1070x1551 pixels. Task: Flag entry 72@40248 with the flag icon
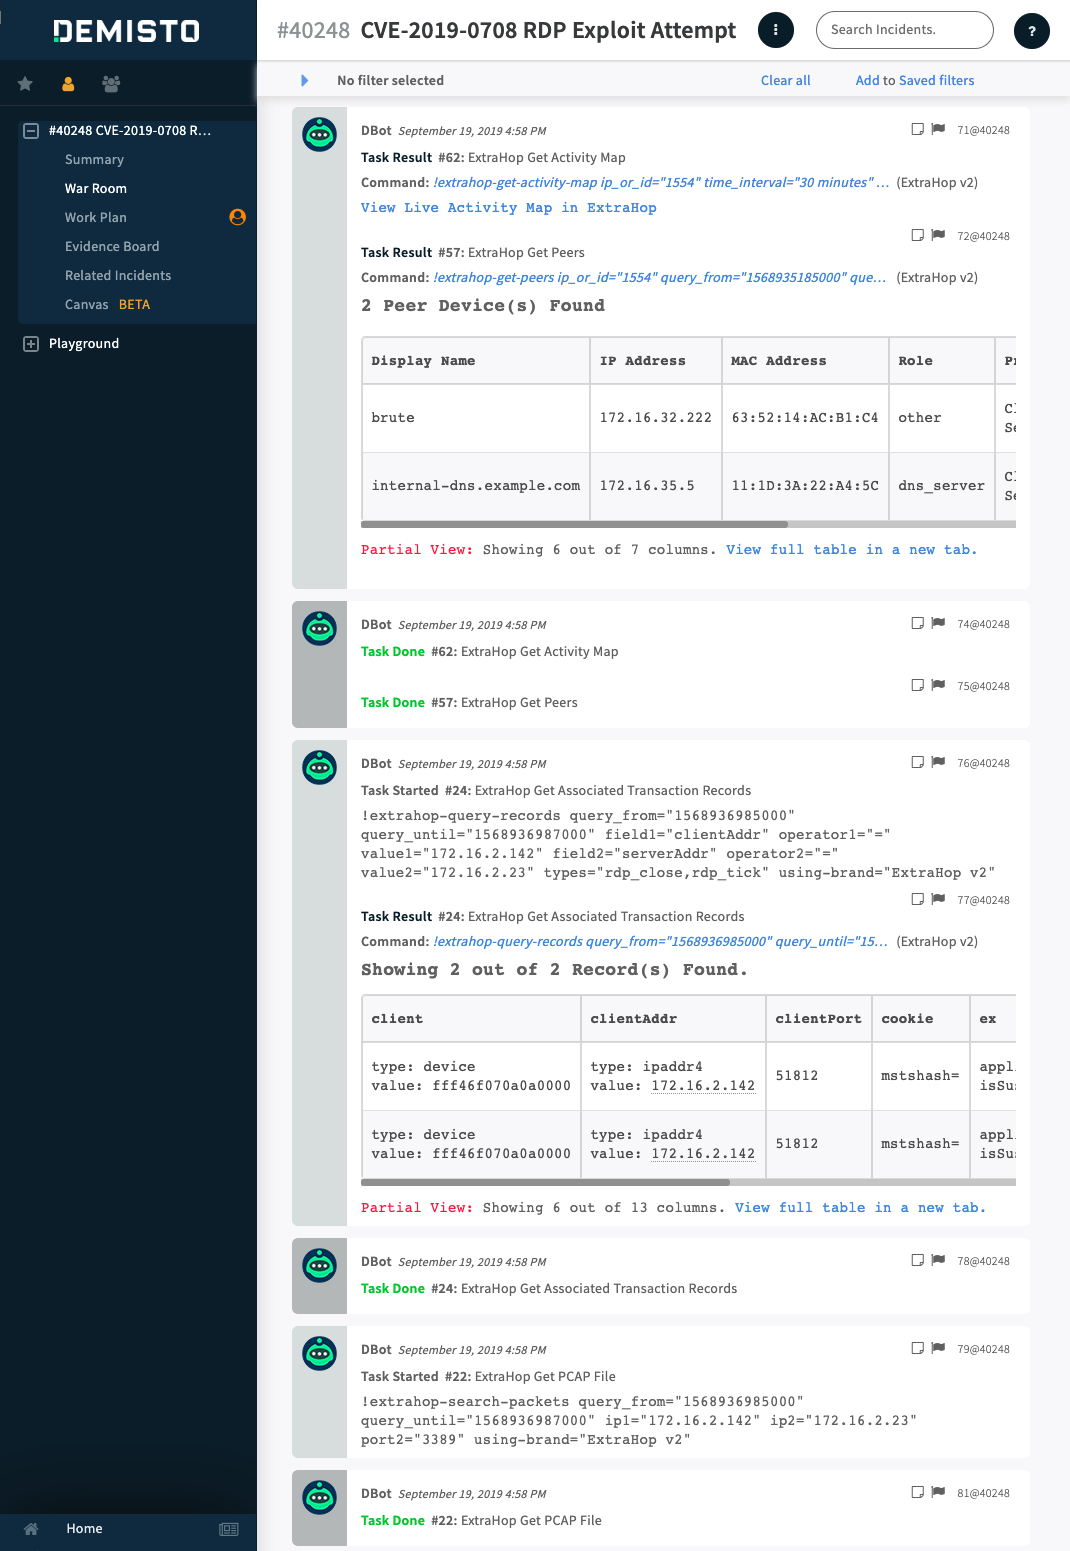click(938, 235)
